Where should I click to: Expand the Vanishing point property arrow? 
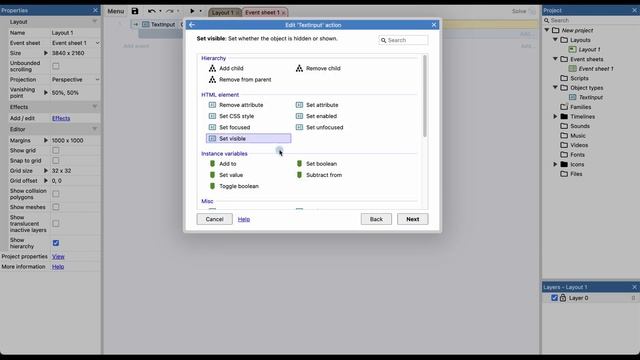tap(46, 93)
